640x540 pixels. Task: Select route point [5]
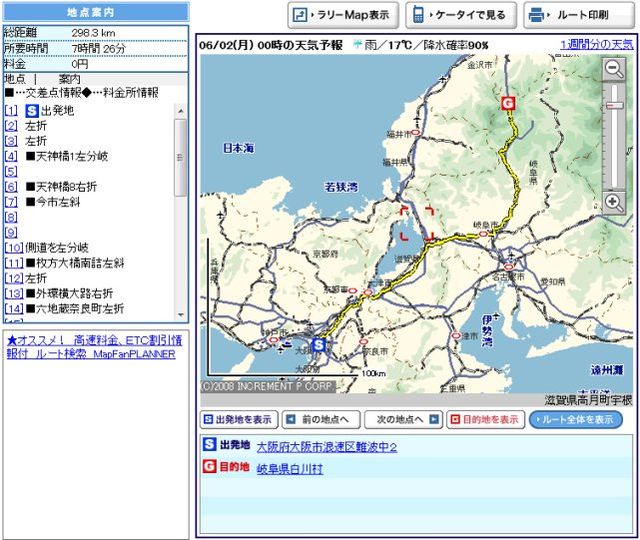[11, 171]
